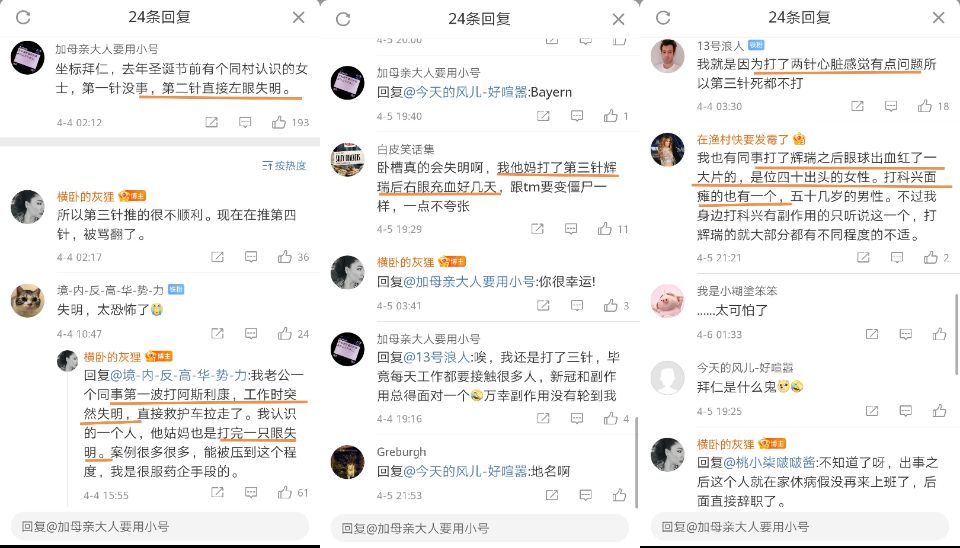Reply to comment posted 4-4 10:47
Screen dimensions: 960x548
coord(251,333)
